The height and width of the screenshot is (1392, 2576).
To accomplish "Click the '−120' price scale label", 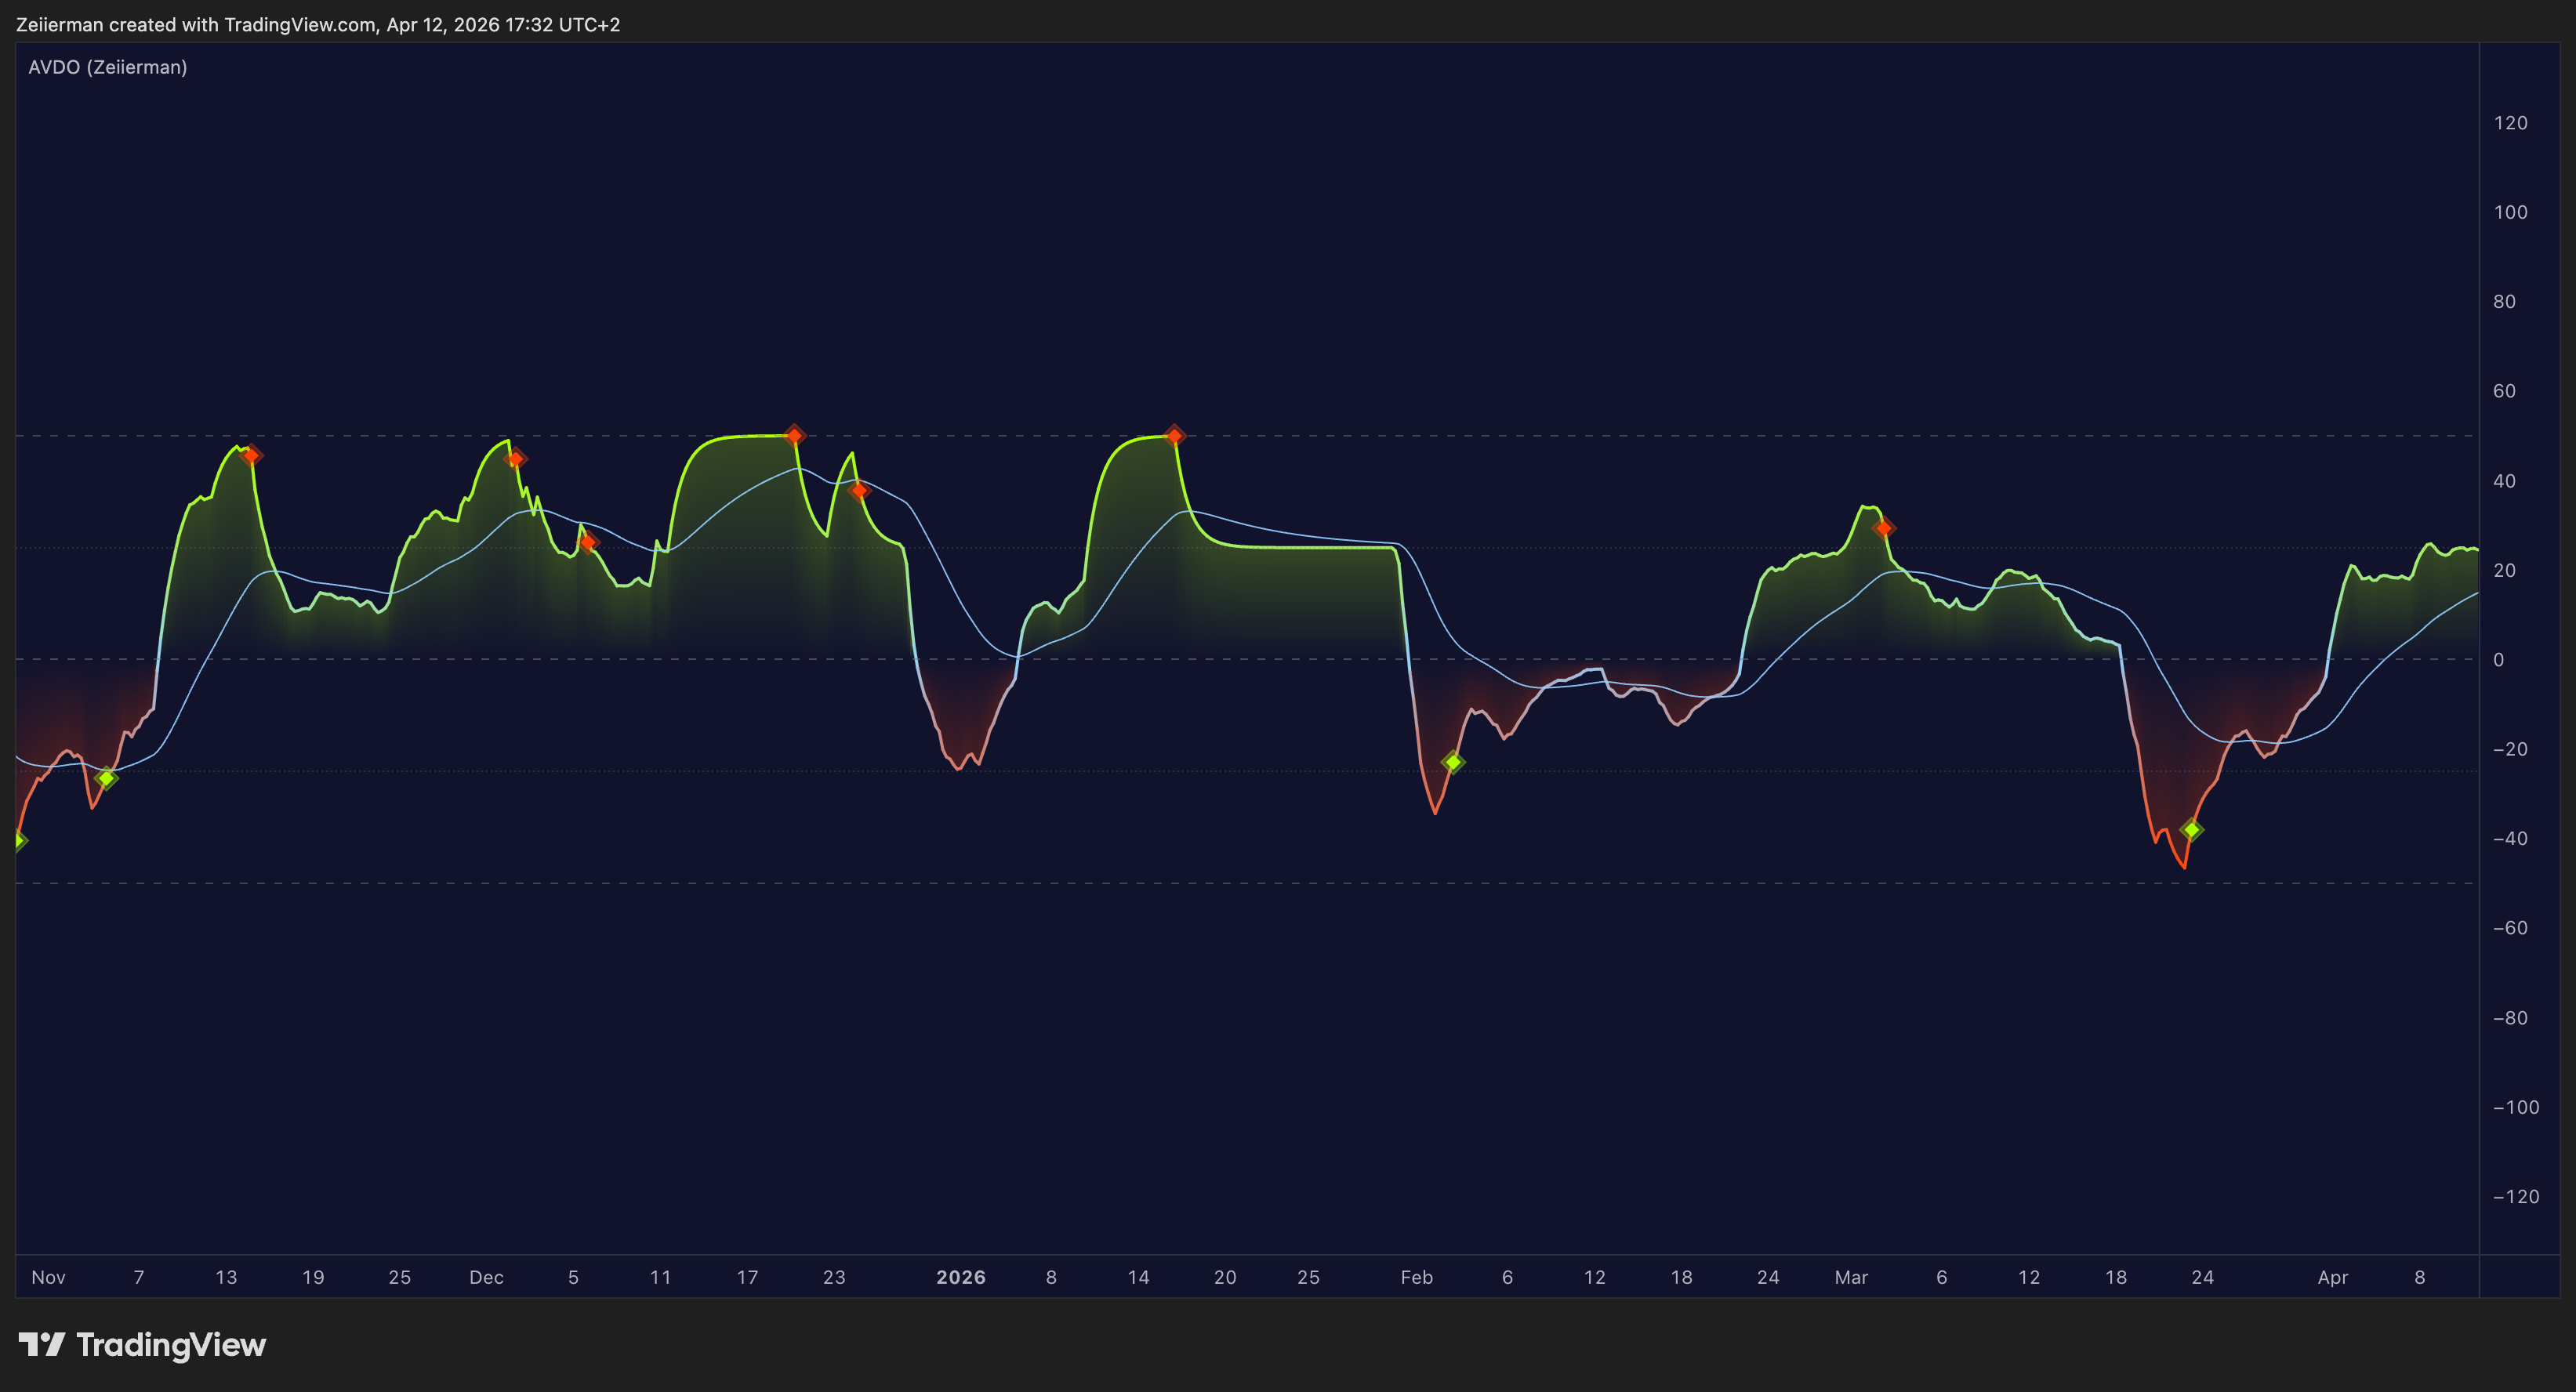I will [x=2516, y=1197].
